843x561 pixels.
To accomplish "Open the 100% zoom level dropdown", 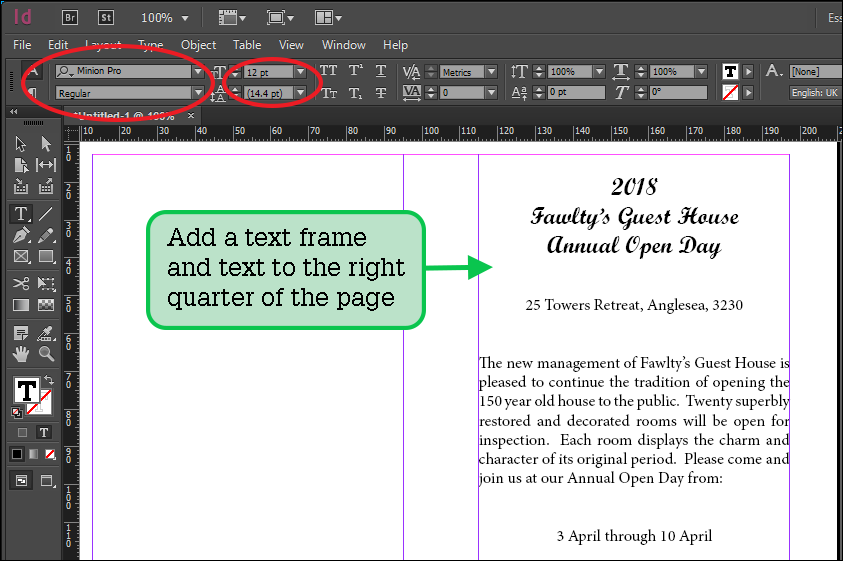I will point(185,18).
